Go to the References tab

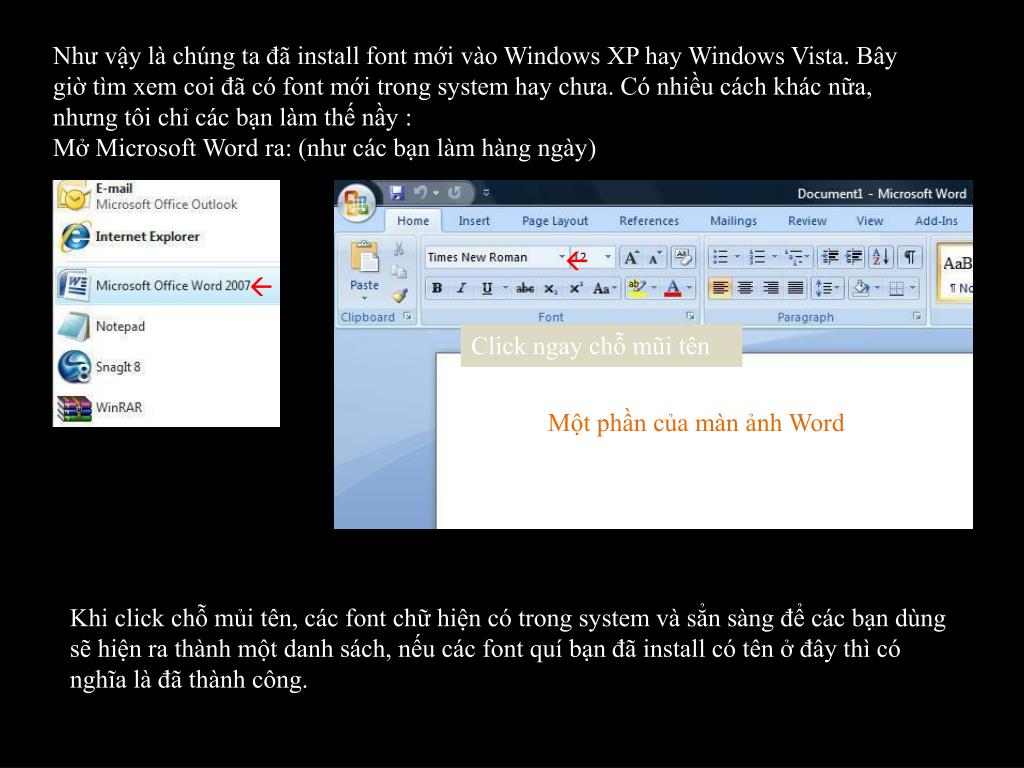click(648, 221)
